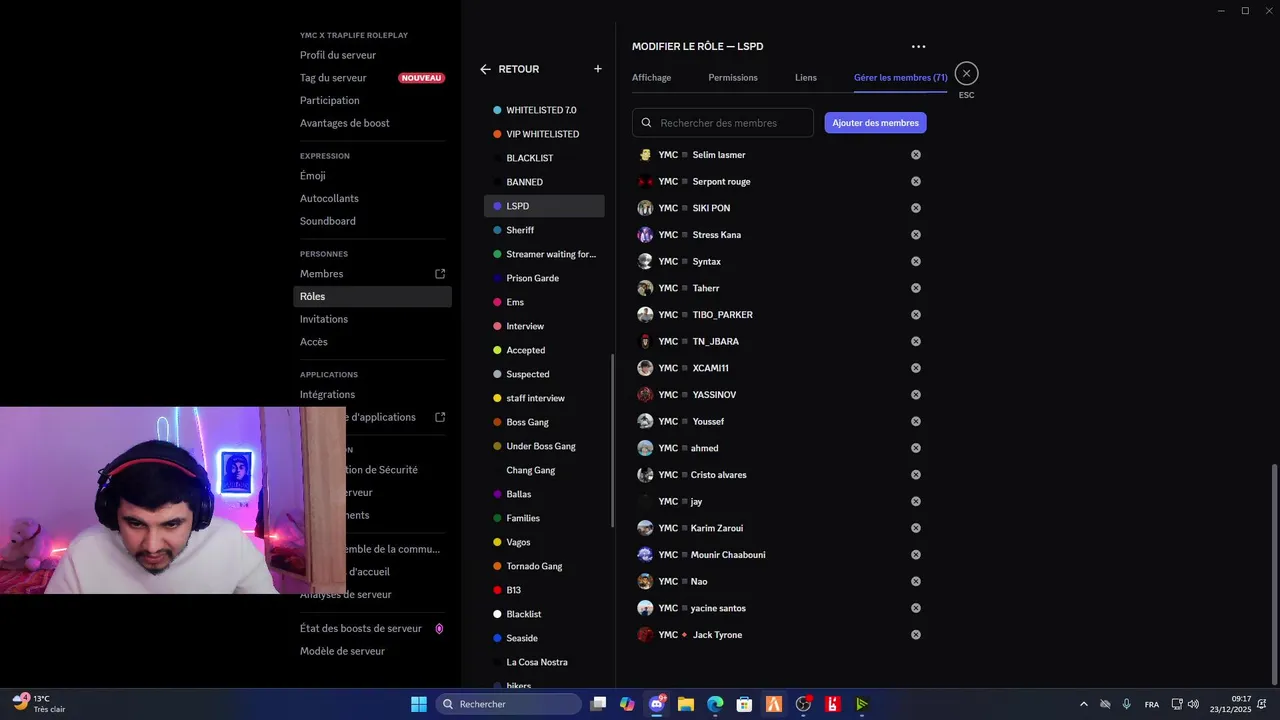Screen dimensions: 1280x720
Task: Add a new role with the plus icon
Action: [x=598, y=69]
